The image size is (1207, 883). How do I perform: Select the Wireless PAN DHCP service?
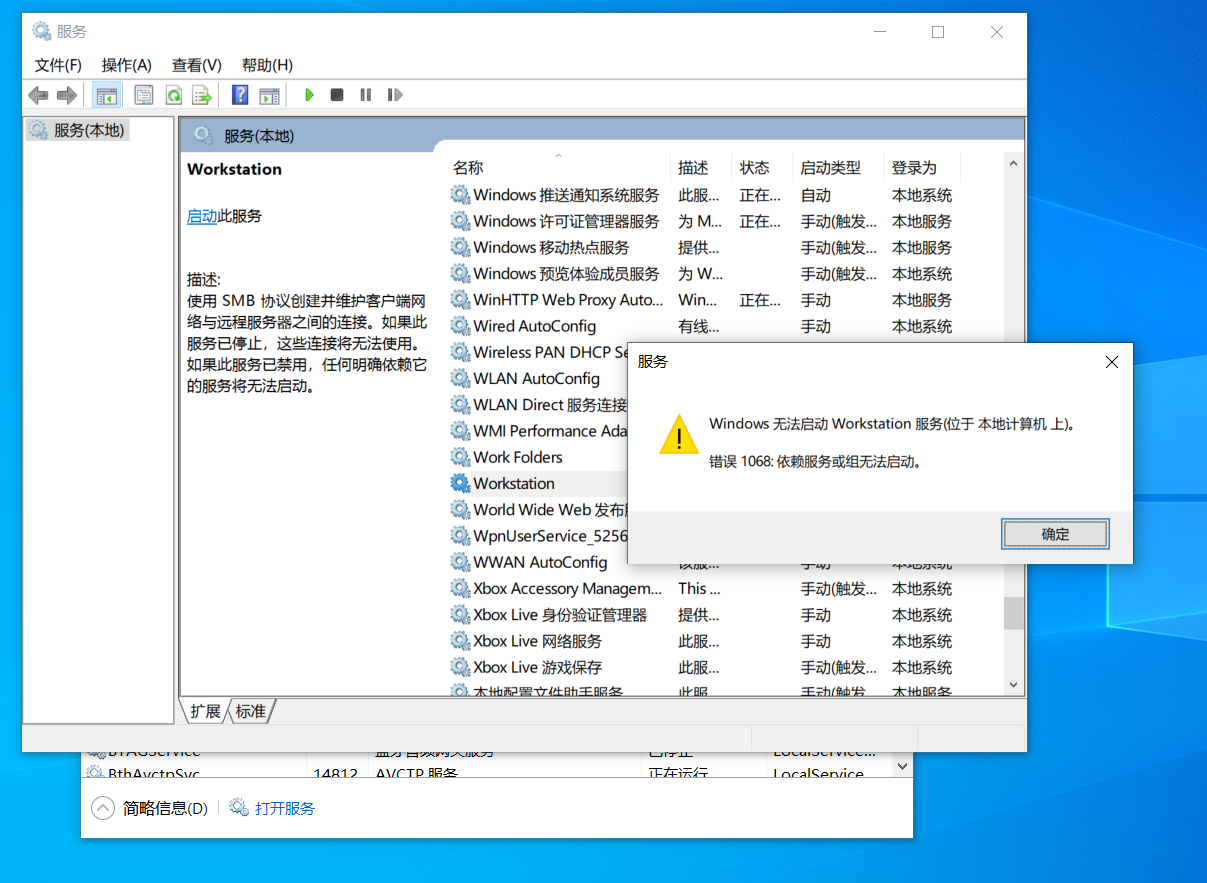538,352
